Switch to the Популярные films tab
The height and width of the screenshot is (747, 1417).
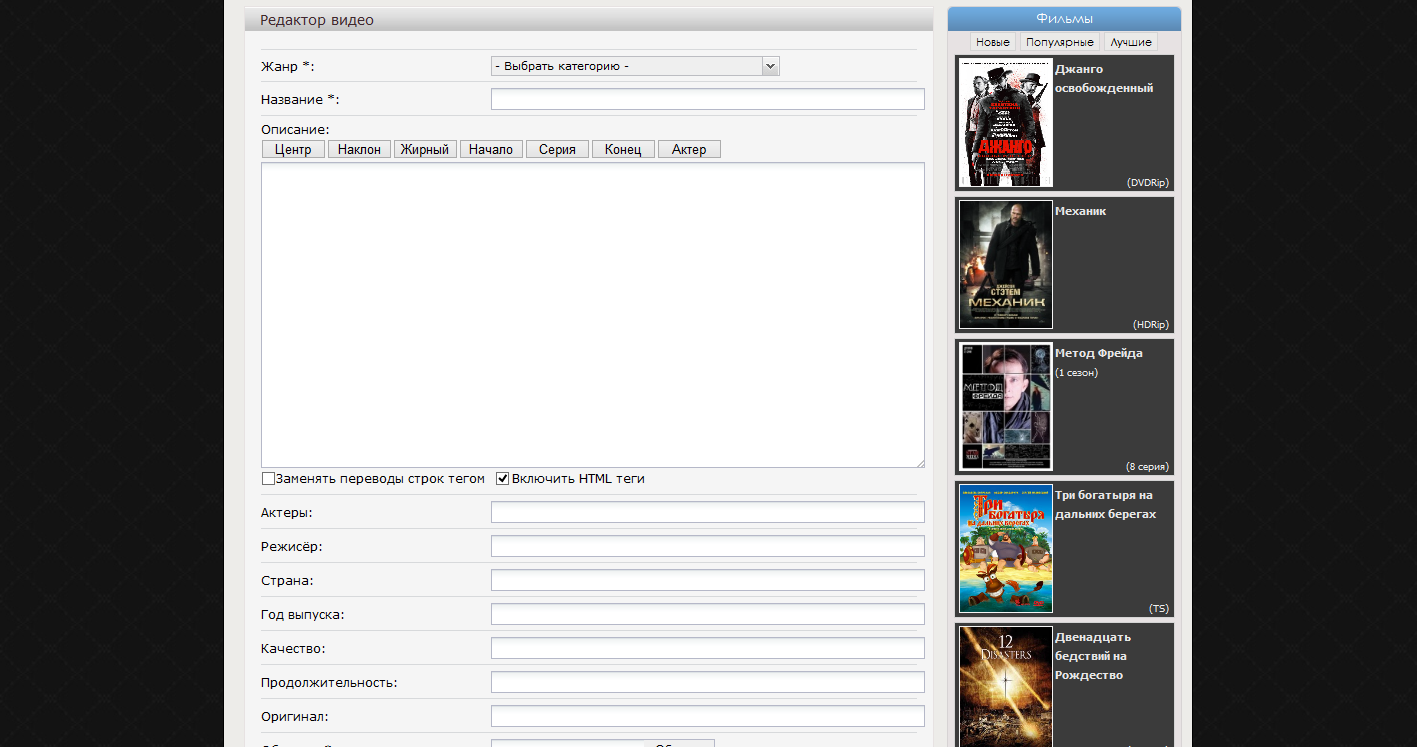1059,42
